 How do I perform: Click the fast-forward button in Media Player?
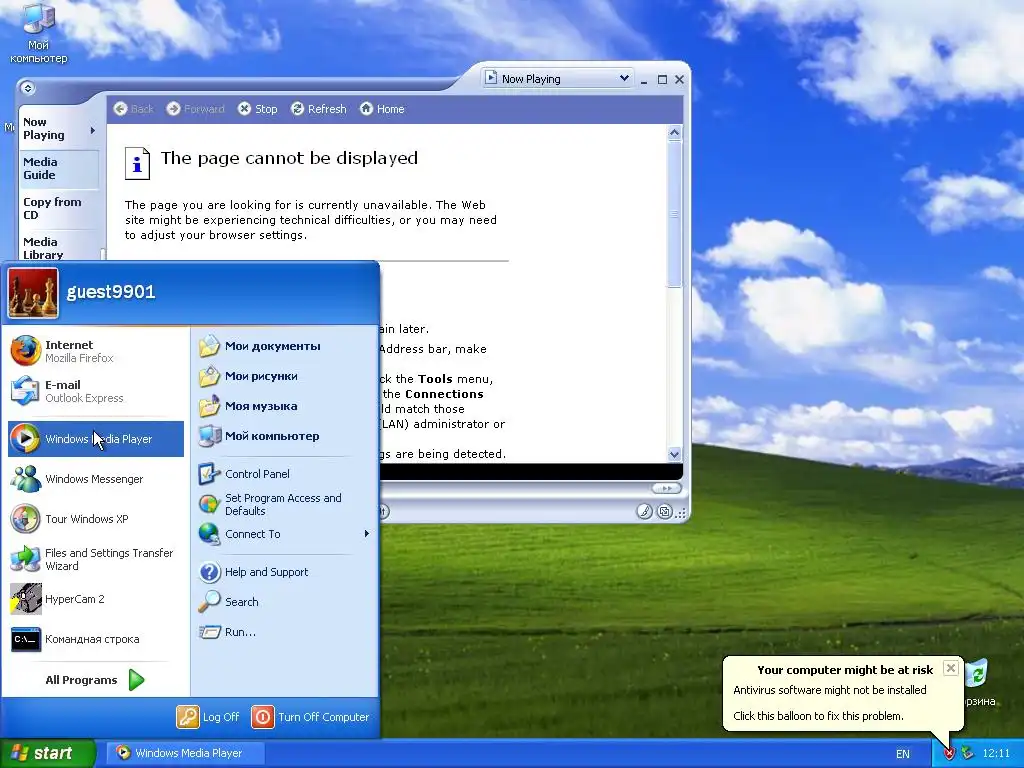pyautogui.click(x=666, y=488)
